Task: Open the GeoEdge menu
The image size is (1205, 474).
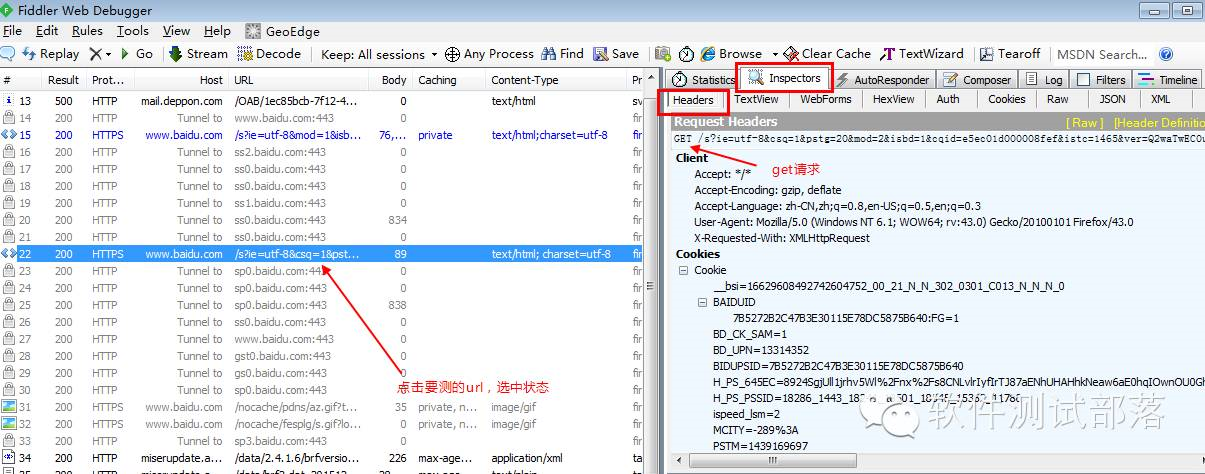Action: click(x=282, y=31)
